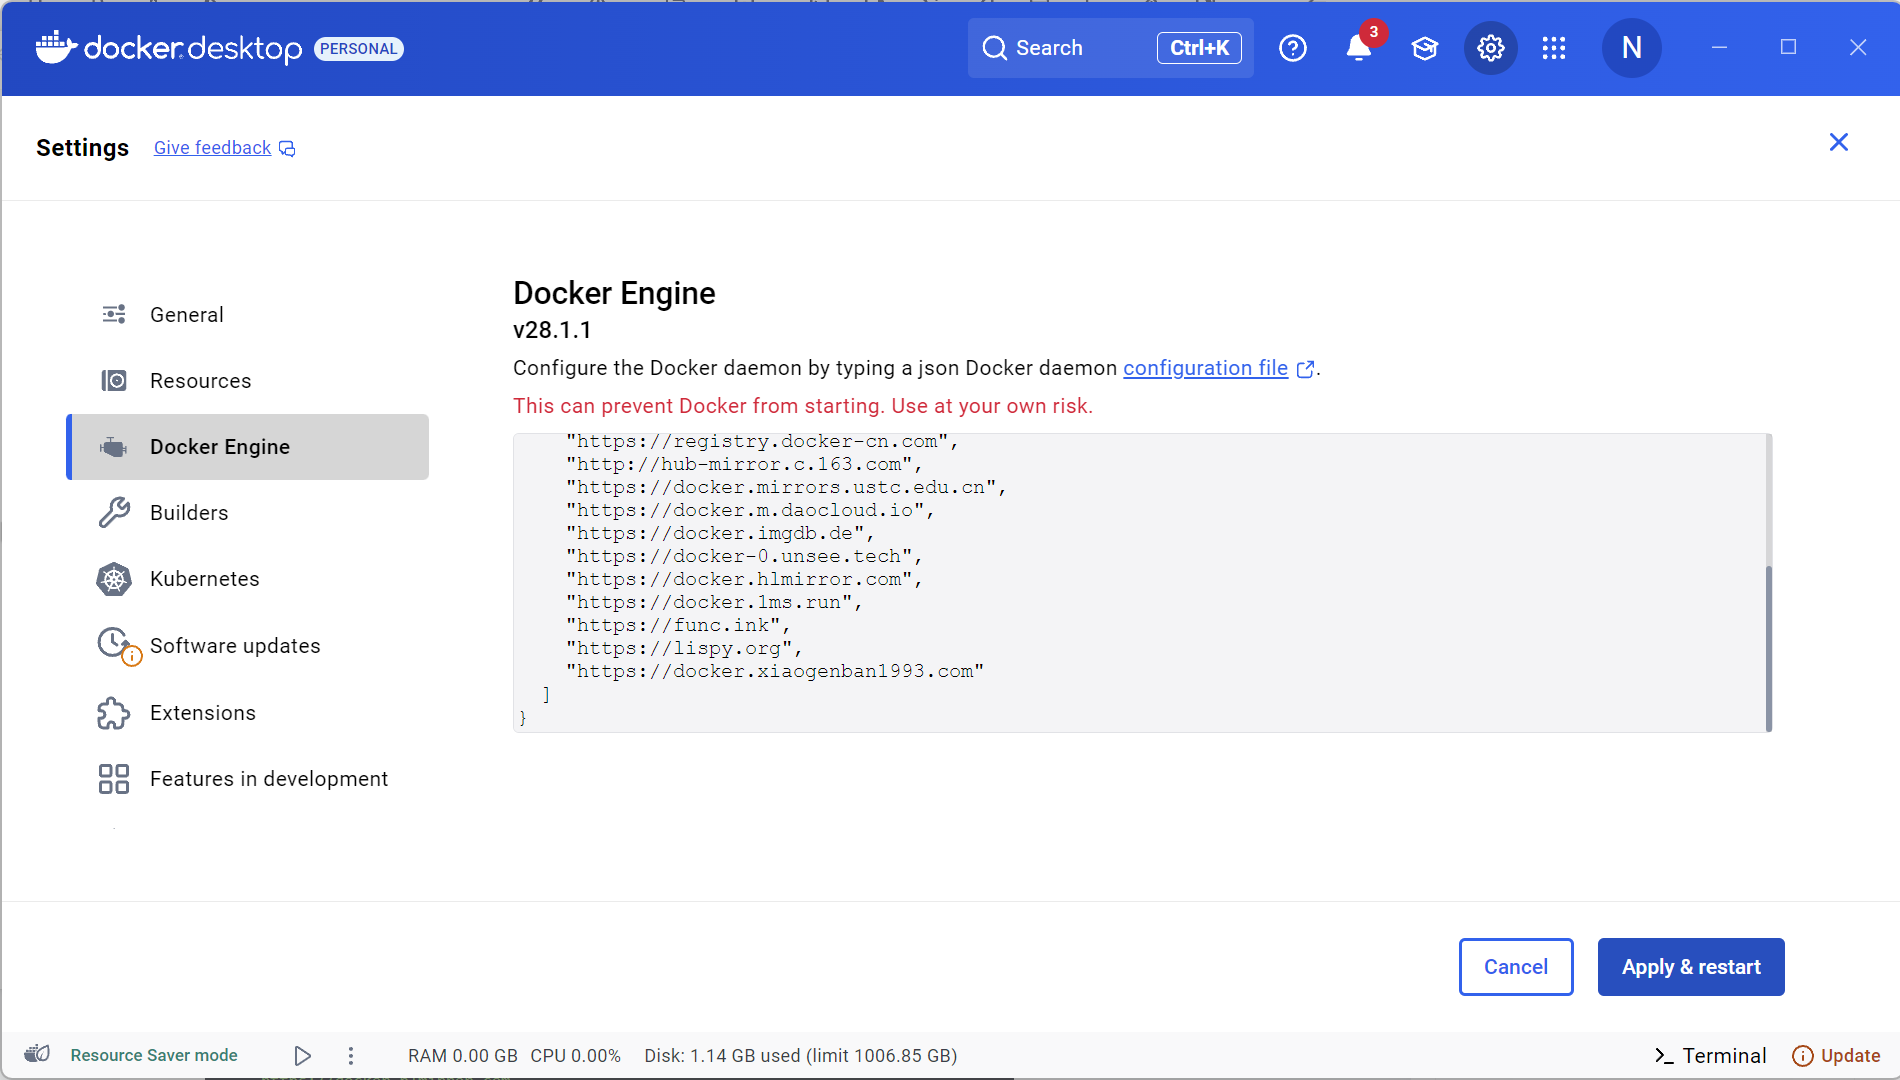The width and height of the screenshot is (1900, 1080).
Task: Open the Resources settings tab
Action: (201, 380)
